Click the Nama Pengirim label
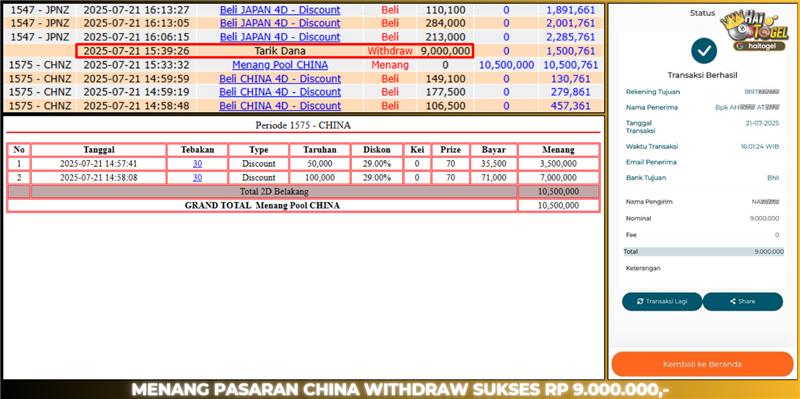This screenshot has width=800, height=399. point(649,202)
